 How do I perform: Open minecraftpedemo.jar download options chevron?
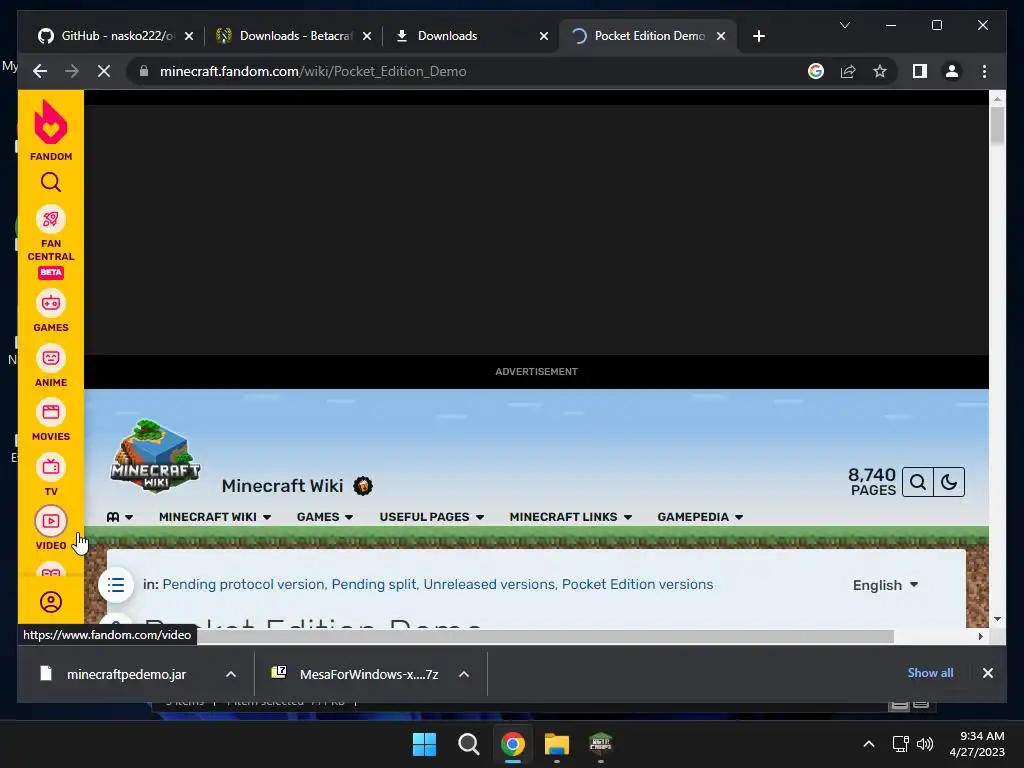pyautogui.click(x=231, y=674)
